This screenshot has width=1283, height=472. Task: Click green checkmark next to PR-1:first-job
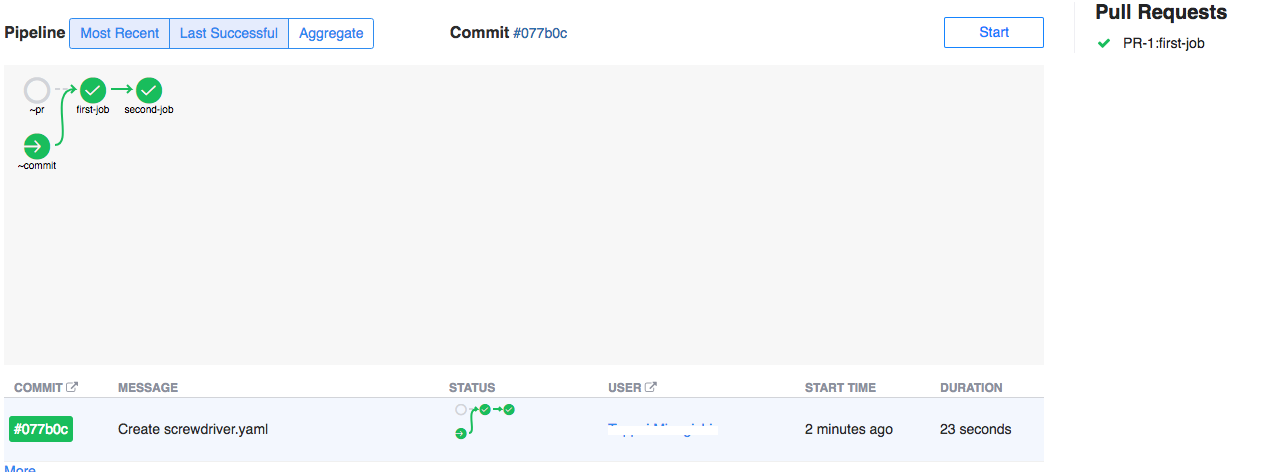click(1104, 43)
